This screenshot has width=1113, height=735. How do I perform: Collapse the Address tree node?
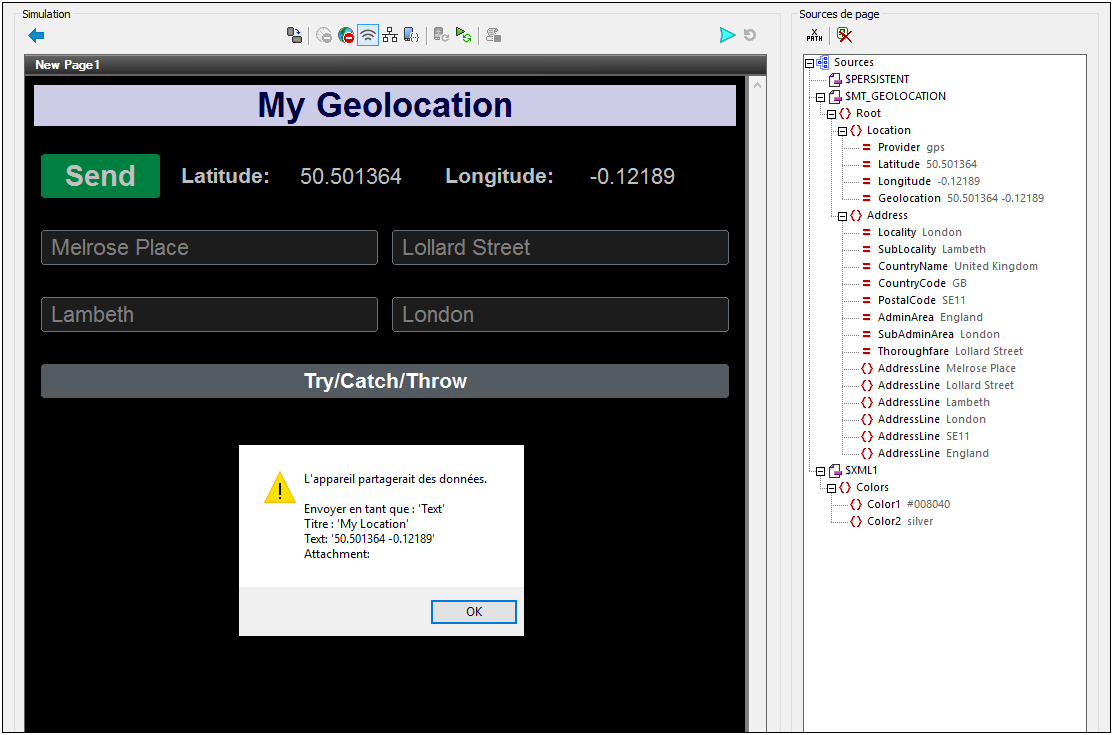tap(842, 216)
